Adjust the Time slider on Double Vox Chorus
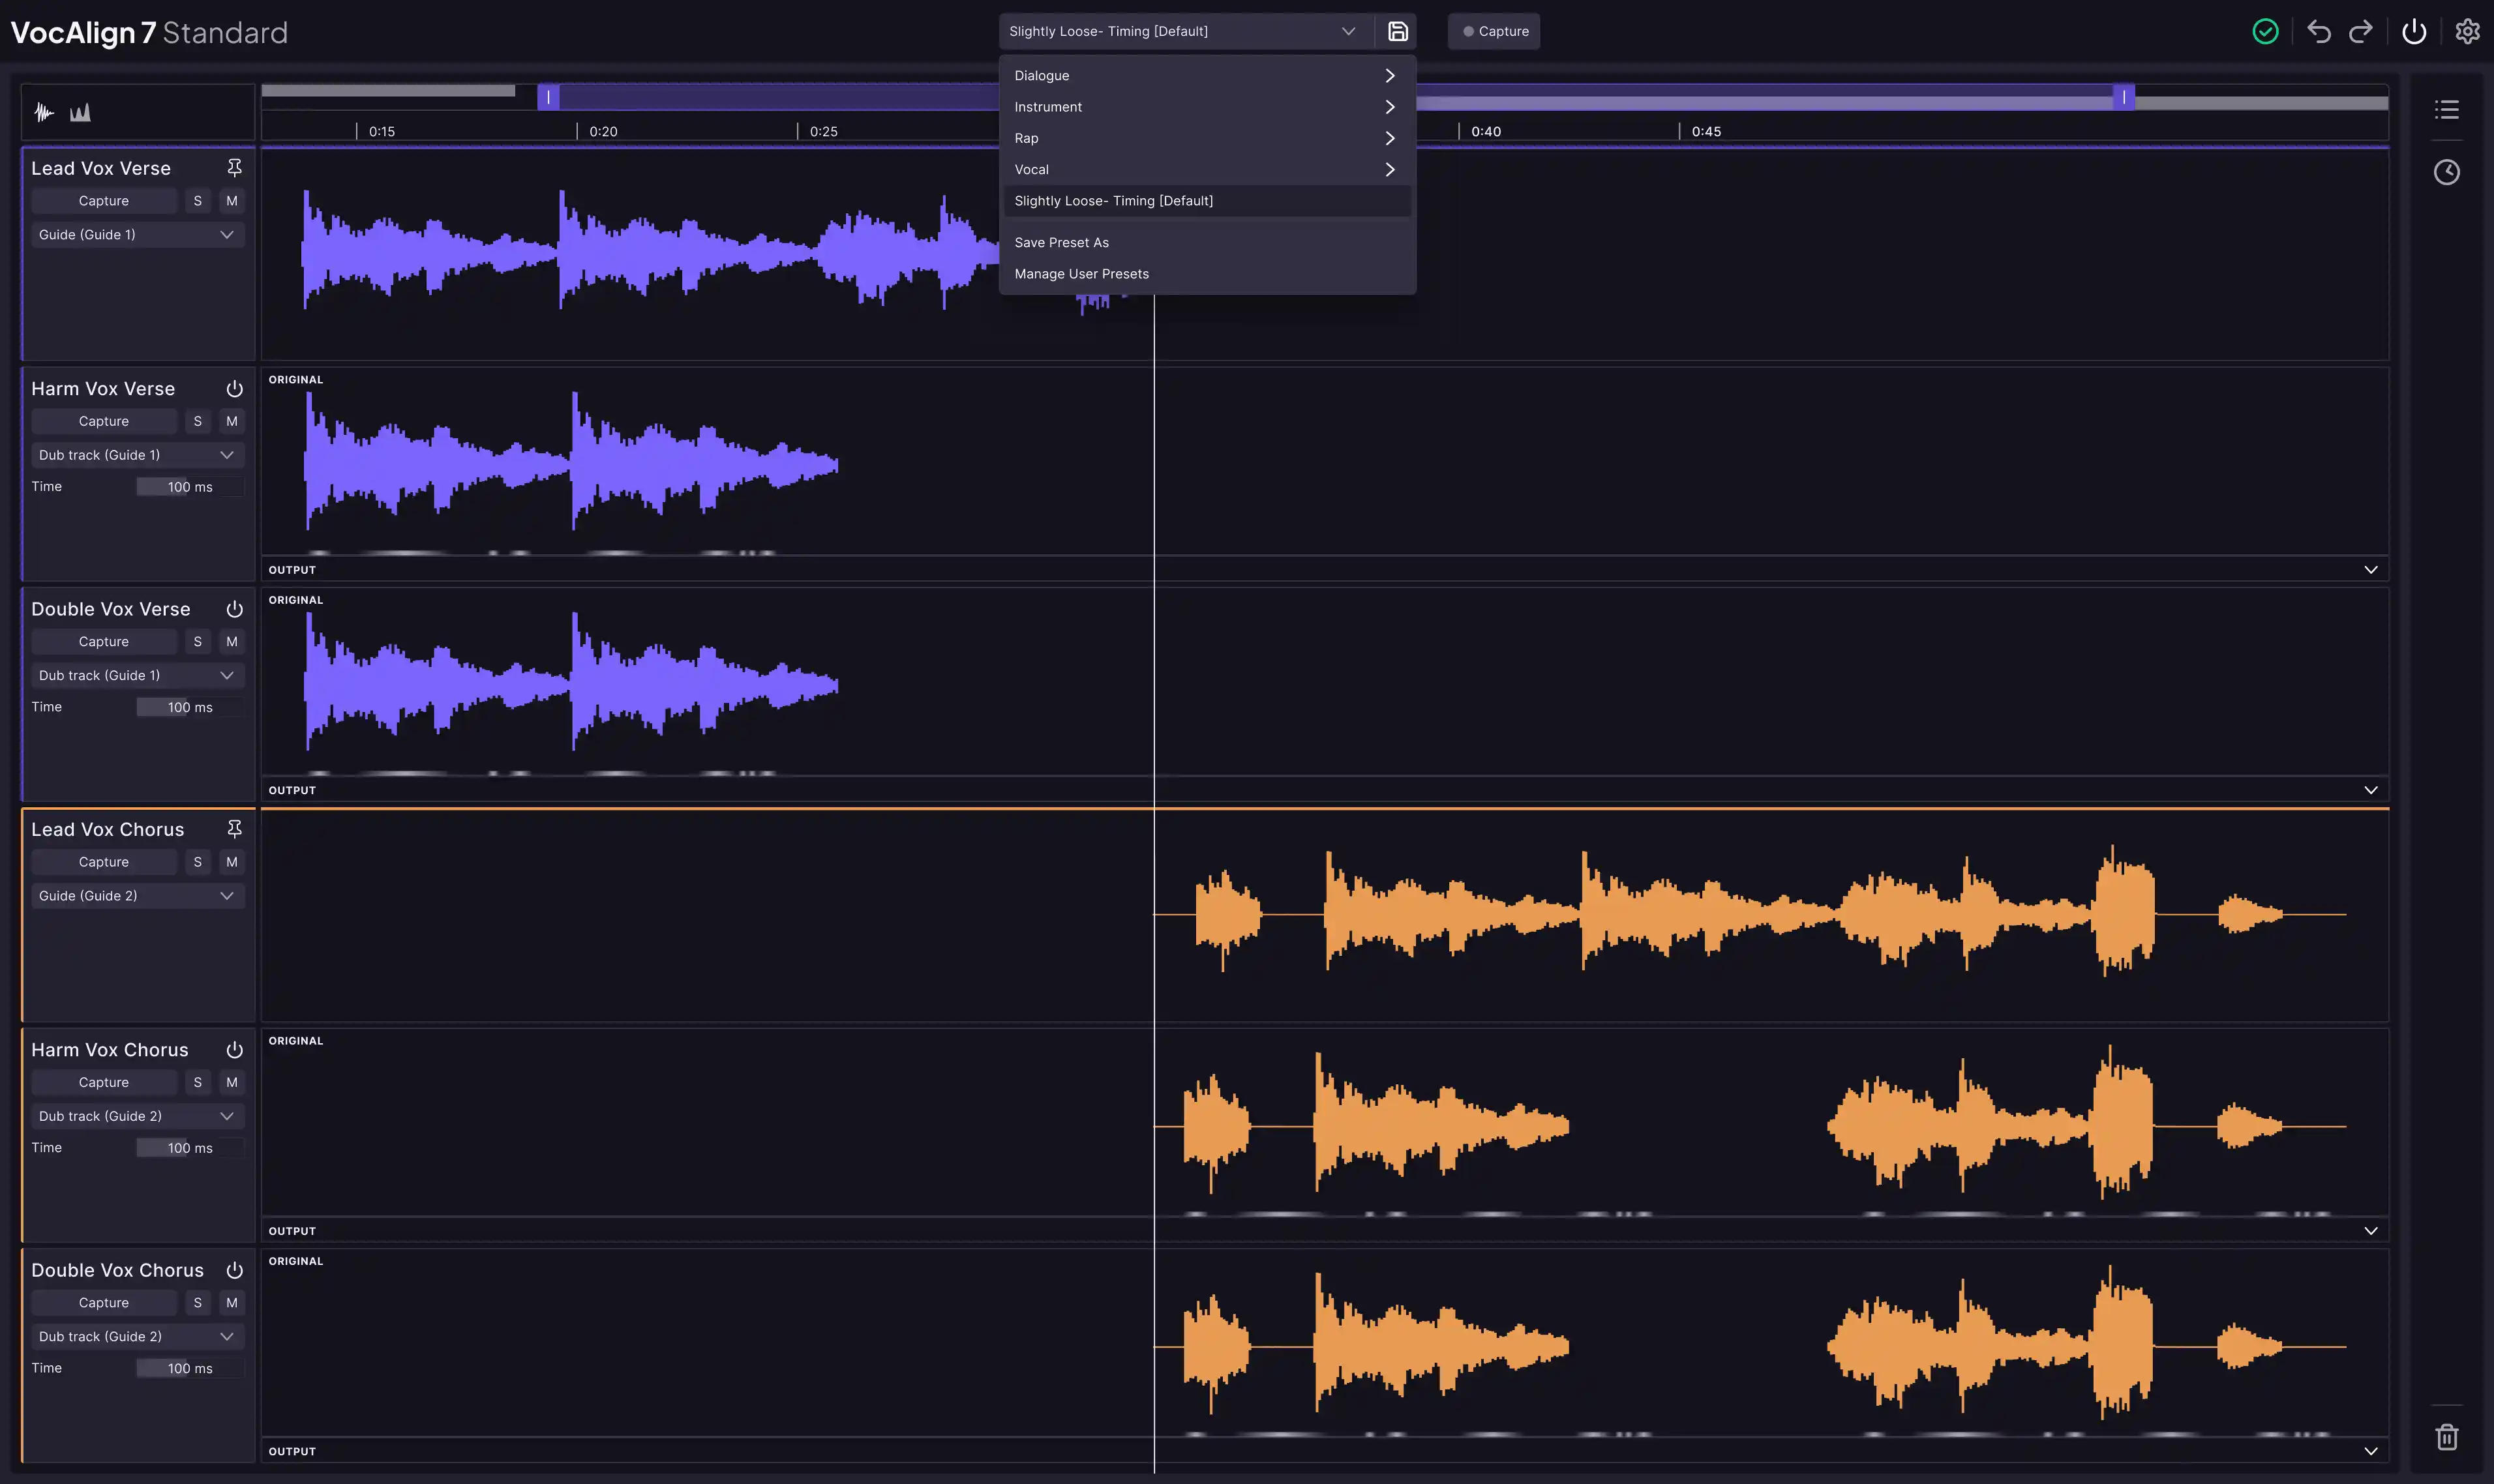Image resolution: width=2494 pixels, height=1484 pixels. pyautogui.click(x=190, y=1368)
